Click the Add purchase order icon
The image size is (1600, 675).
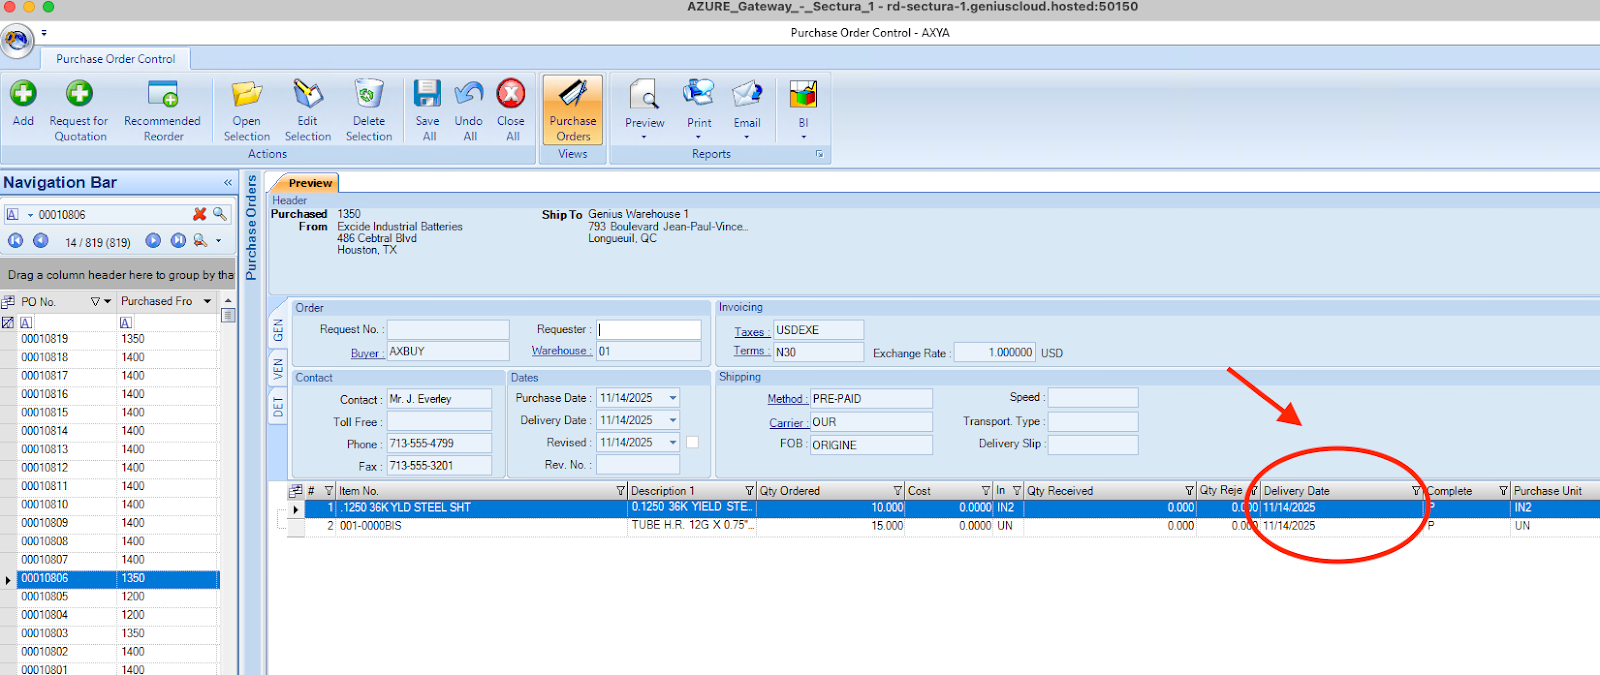(23, 95)
